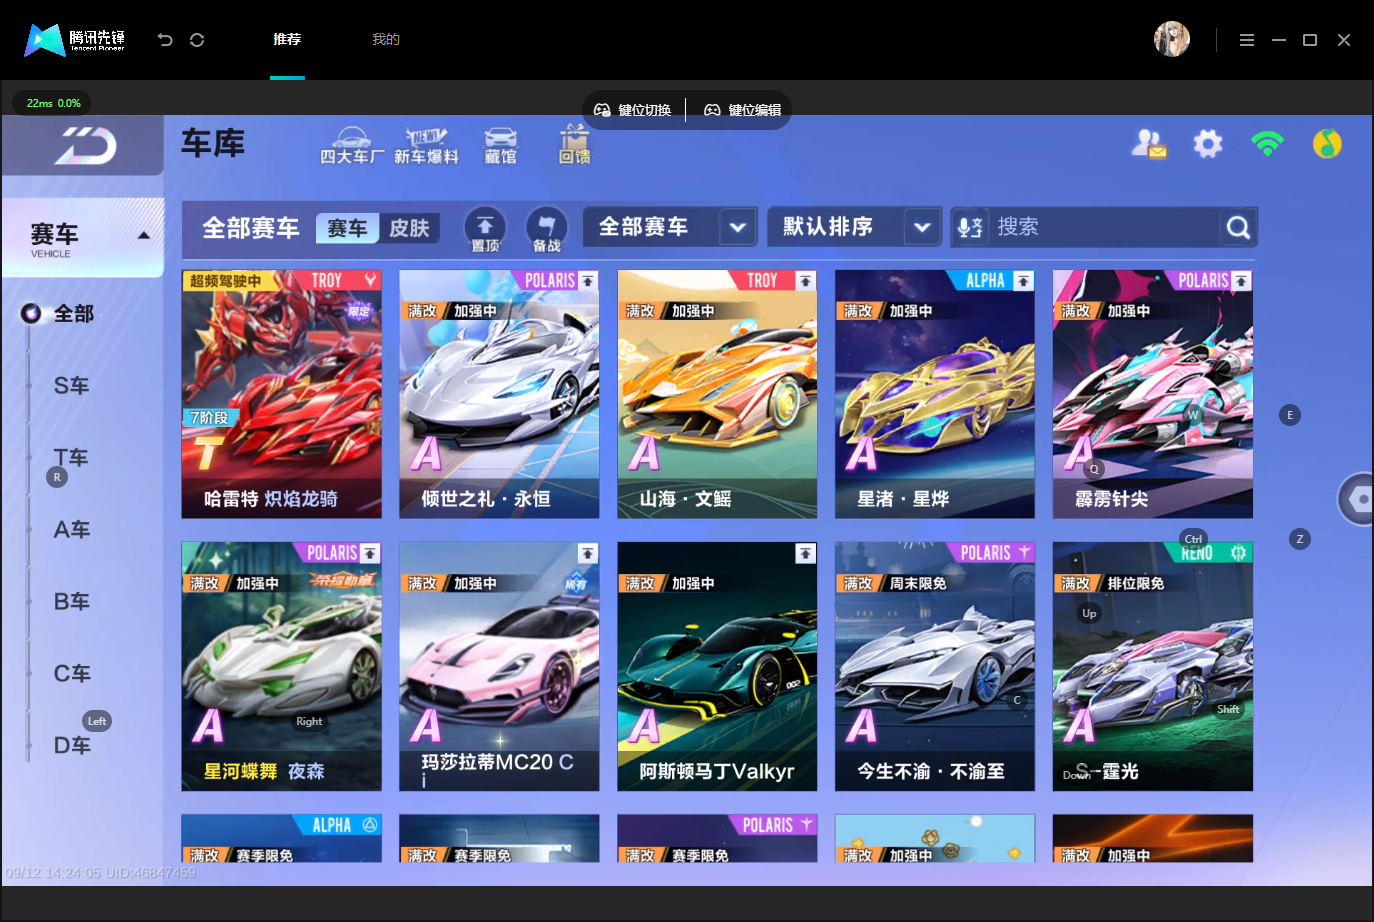The height and width of the screenshot is (922, 1374).
Task: Open friends mail icon
Action: [1149, 144]
